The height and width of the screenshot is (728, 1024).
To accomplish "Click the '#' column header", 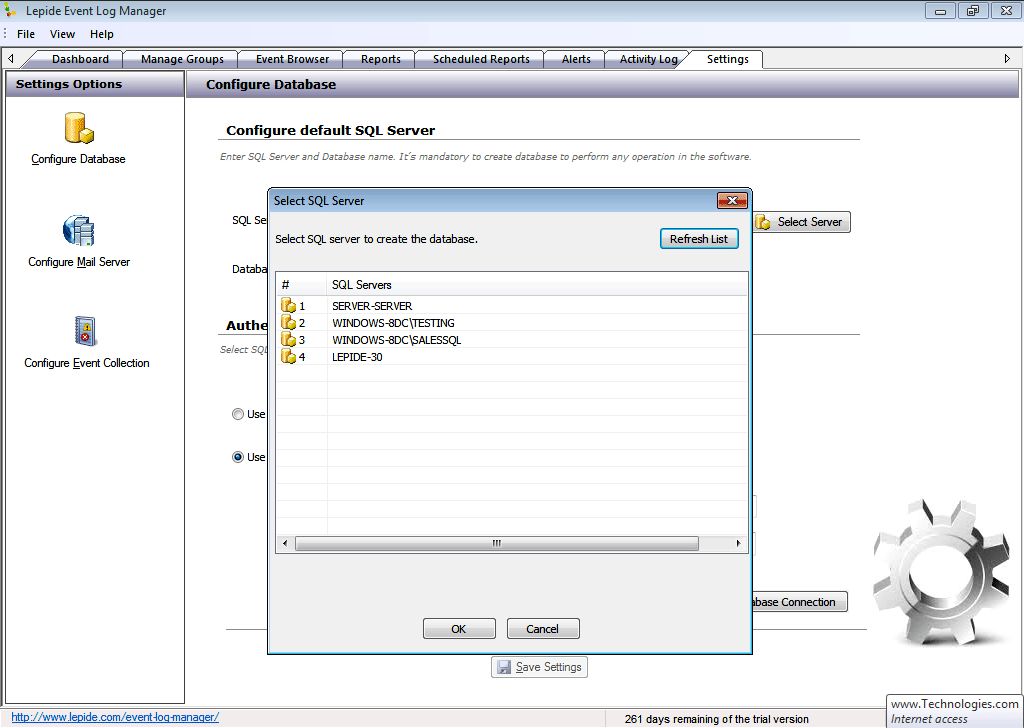I will pos(301,285).
